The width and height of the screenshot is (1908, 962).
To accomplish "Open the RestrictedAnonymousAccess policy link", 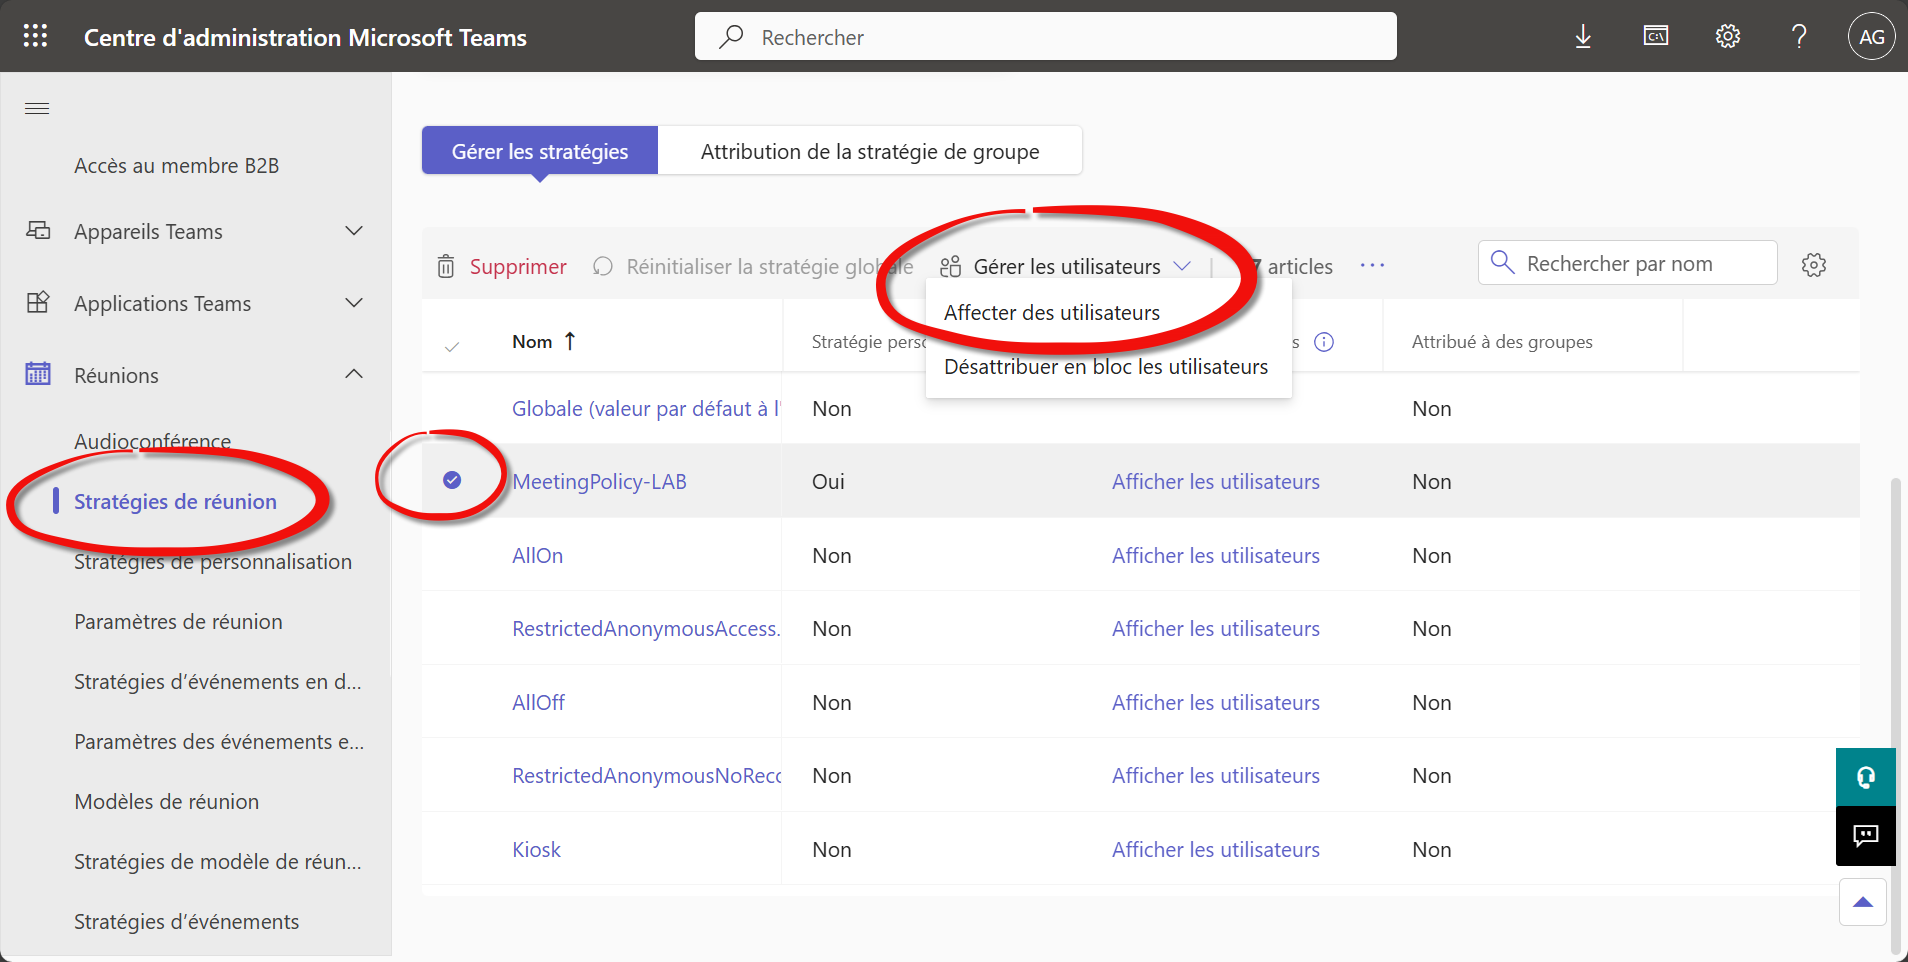I will (x=645, y=629).
